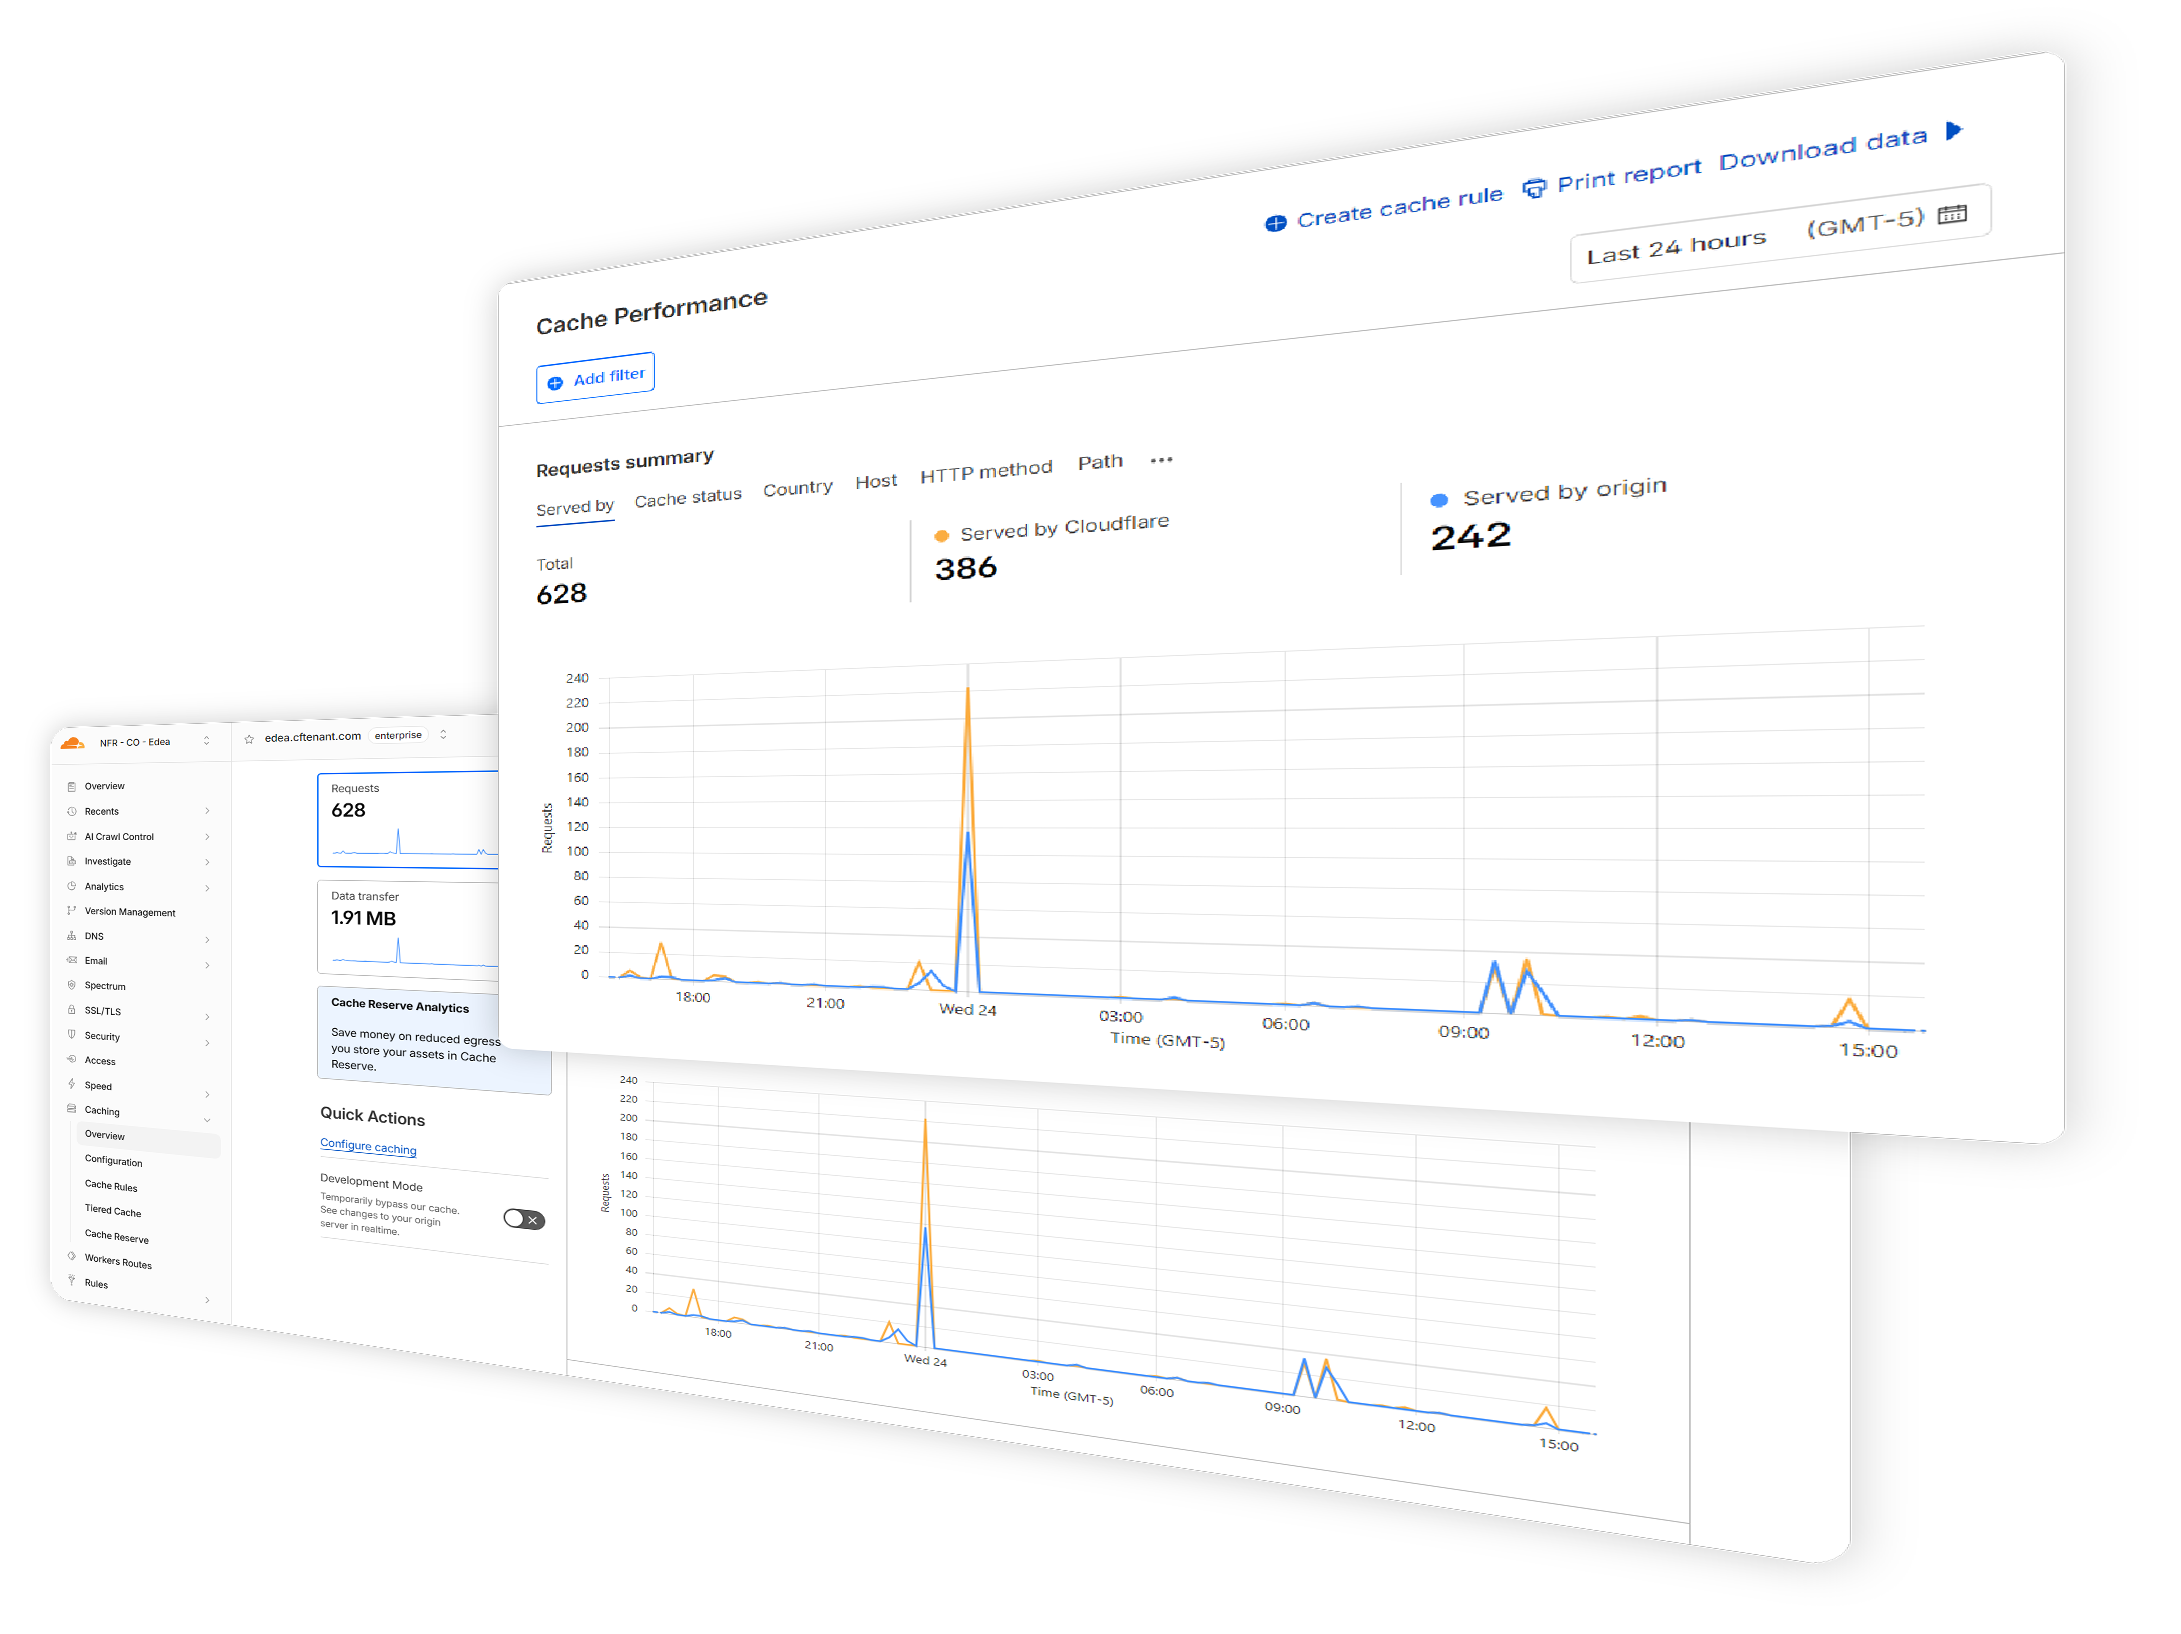2181x1634 pixels.
Task: Expand the Investigate chevron
Action: coord(207,862)
